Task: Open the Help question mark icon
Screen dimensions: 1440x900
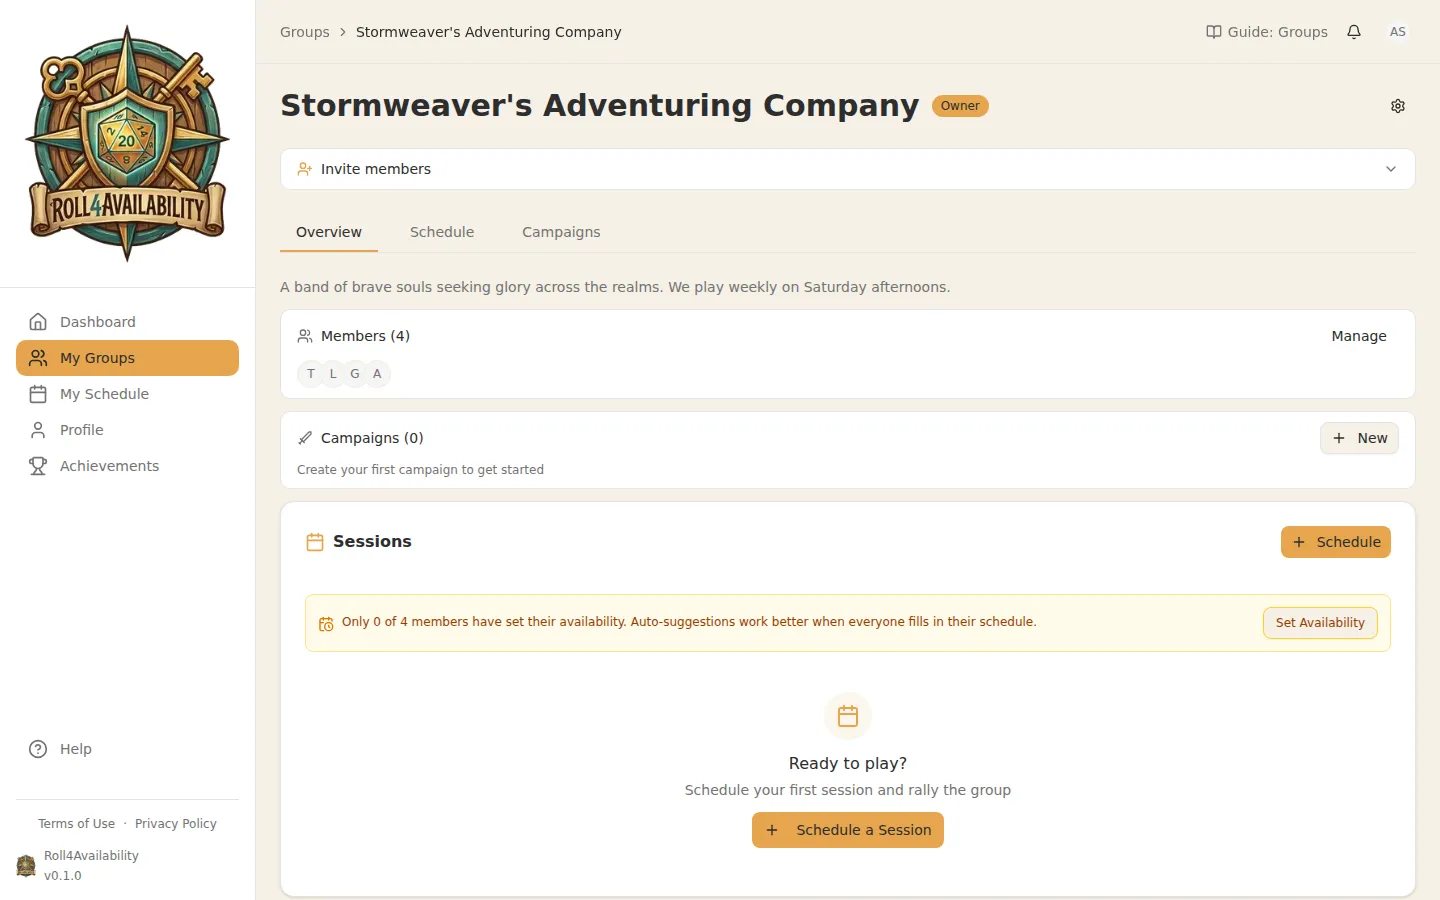Action: (x=38, y=749)
